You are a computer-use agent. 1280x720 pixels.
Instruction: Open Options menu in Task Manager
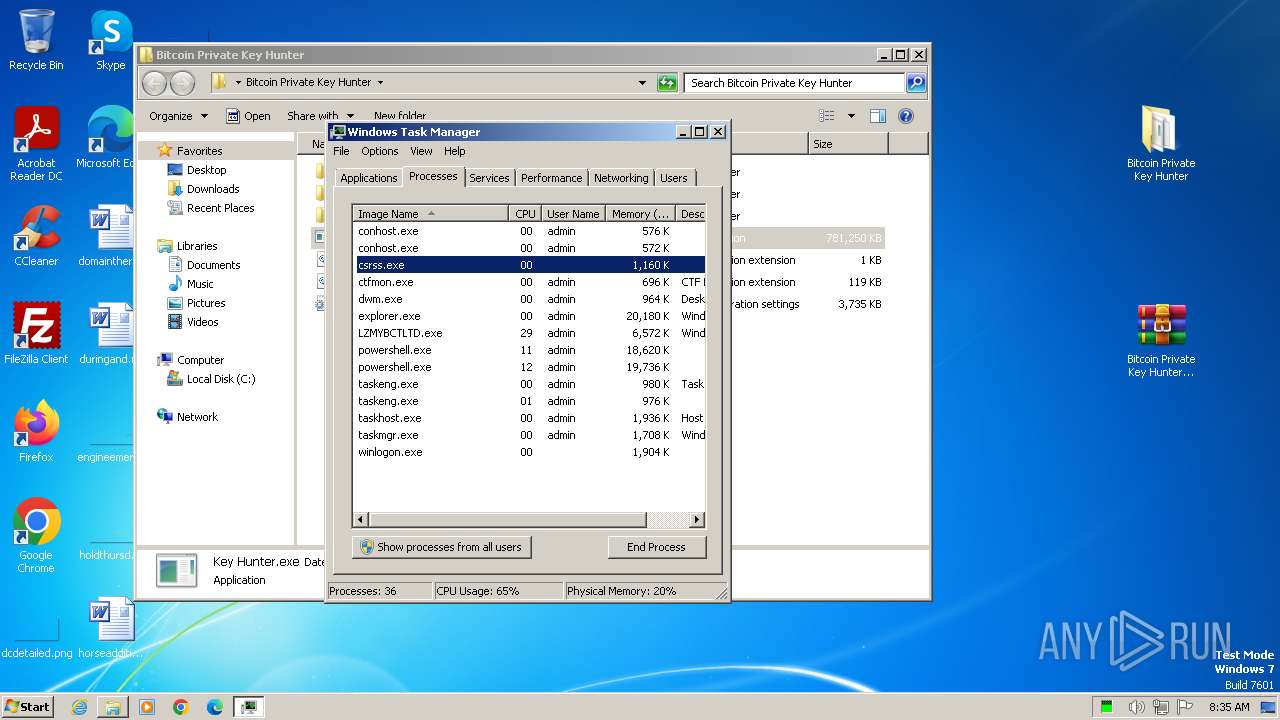click(x=379, y=151)
